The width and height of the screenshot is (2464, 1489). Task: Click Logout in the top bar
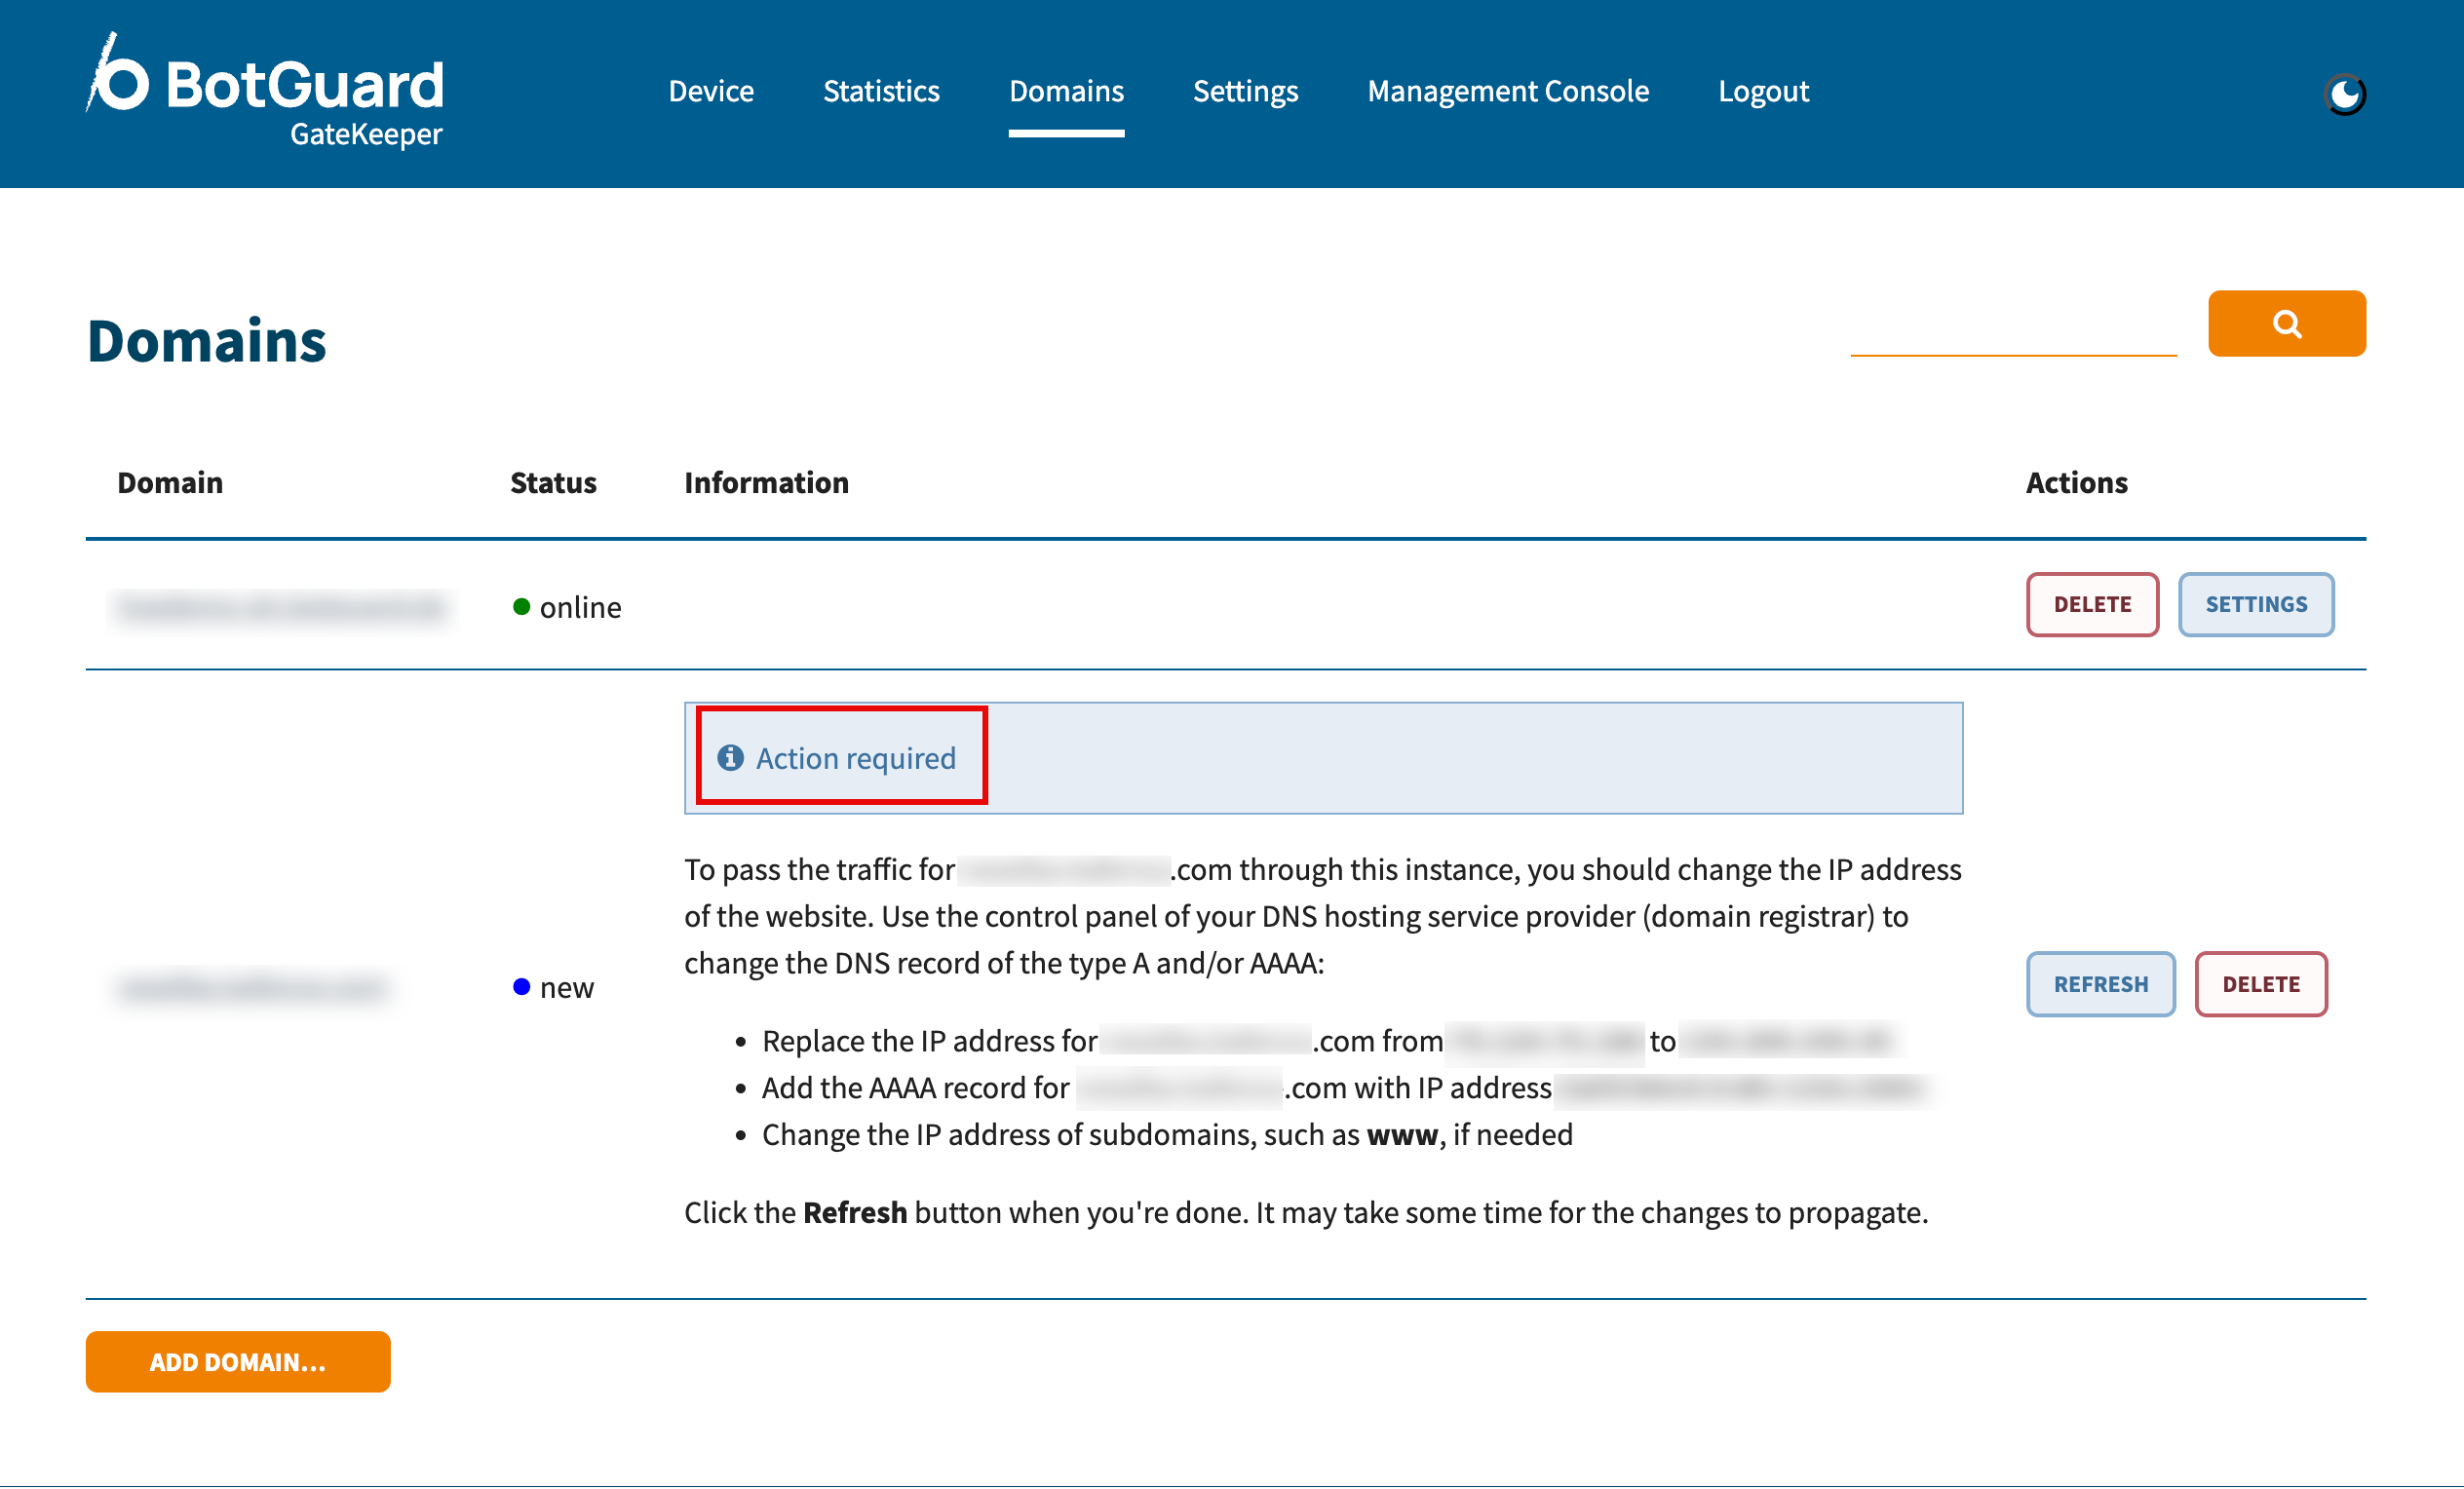[1762, 91]
